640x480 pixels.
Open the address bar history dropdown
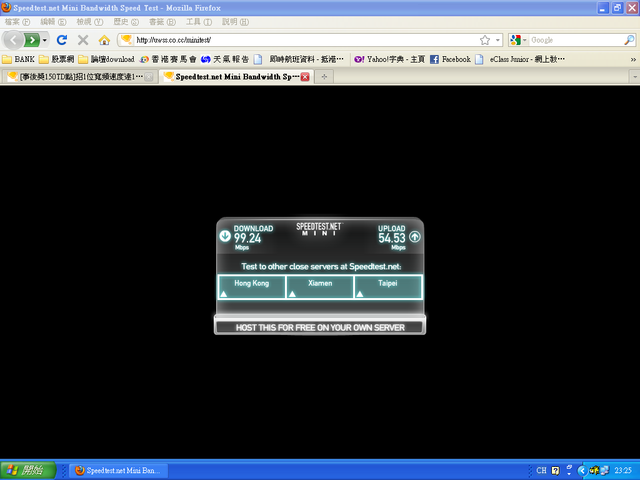(x=498, y=40)
